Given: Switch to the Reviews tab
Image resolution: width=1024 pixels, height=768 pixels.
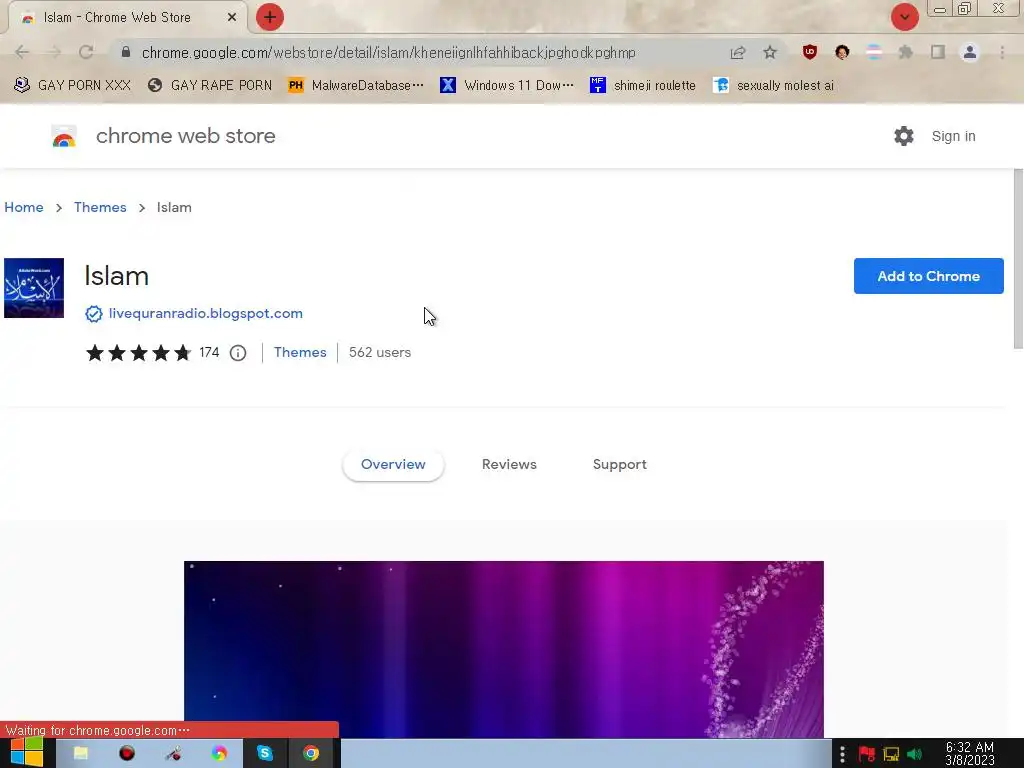Looking at the screenshot, I should 509,464.
